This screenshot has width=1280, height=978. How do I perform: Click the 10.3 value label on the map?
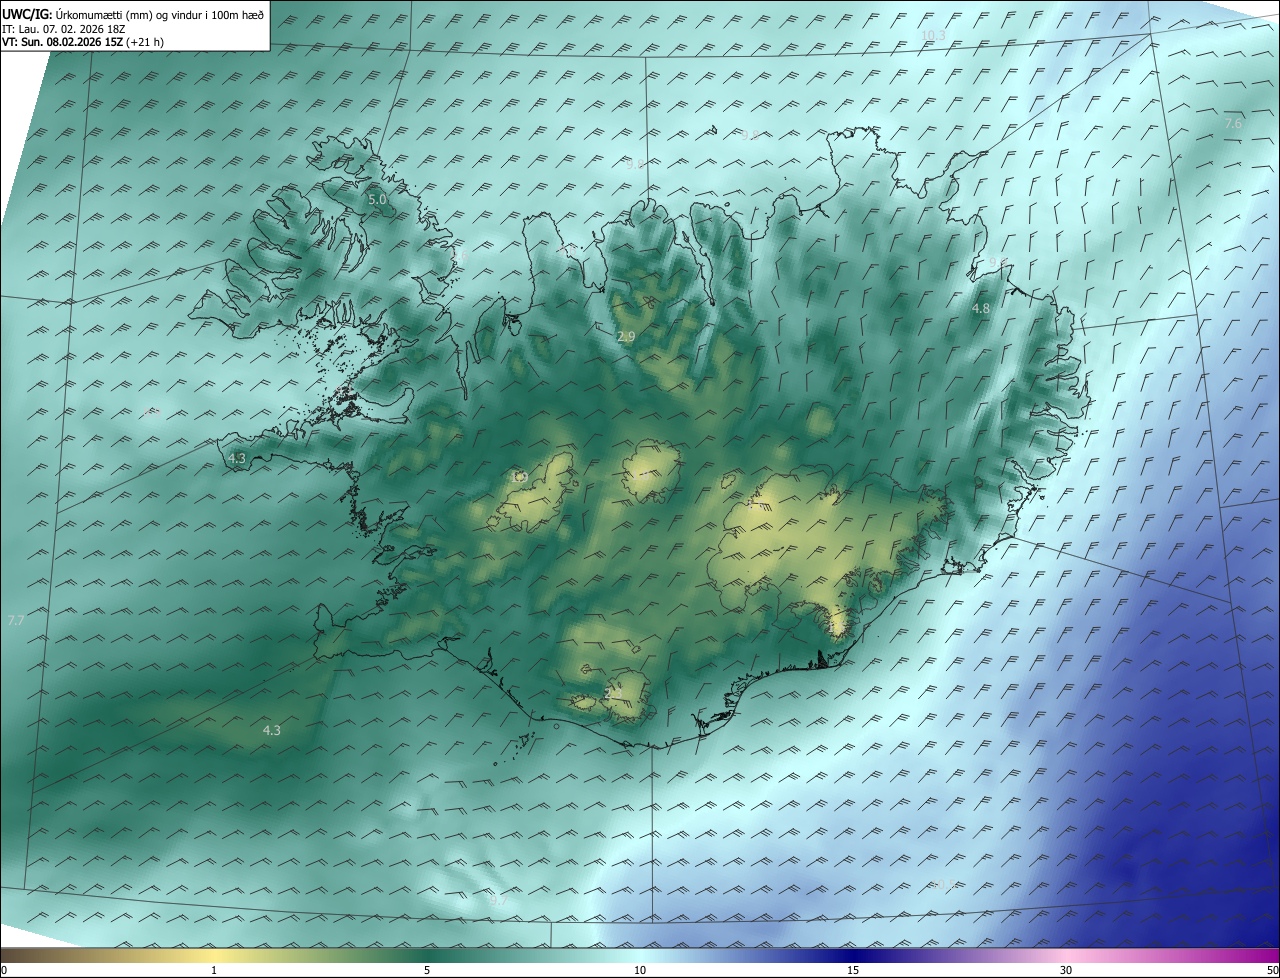932,36
